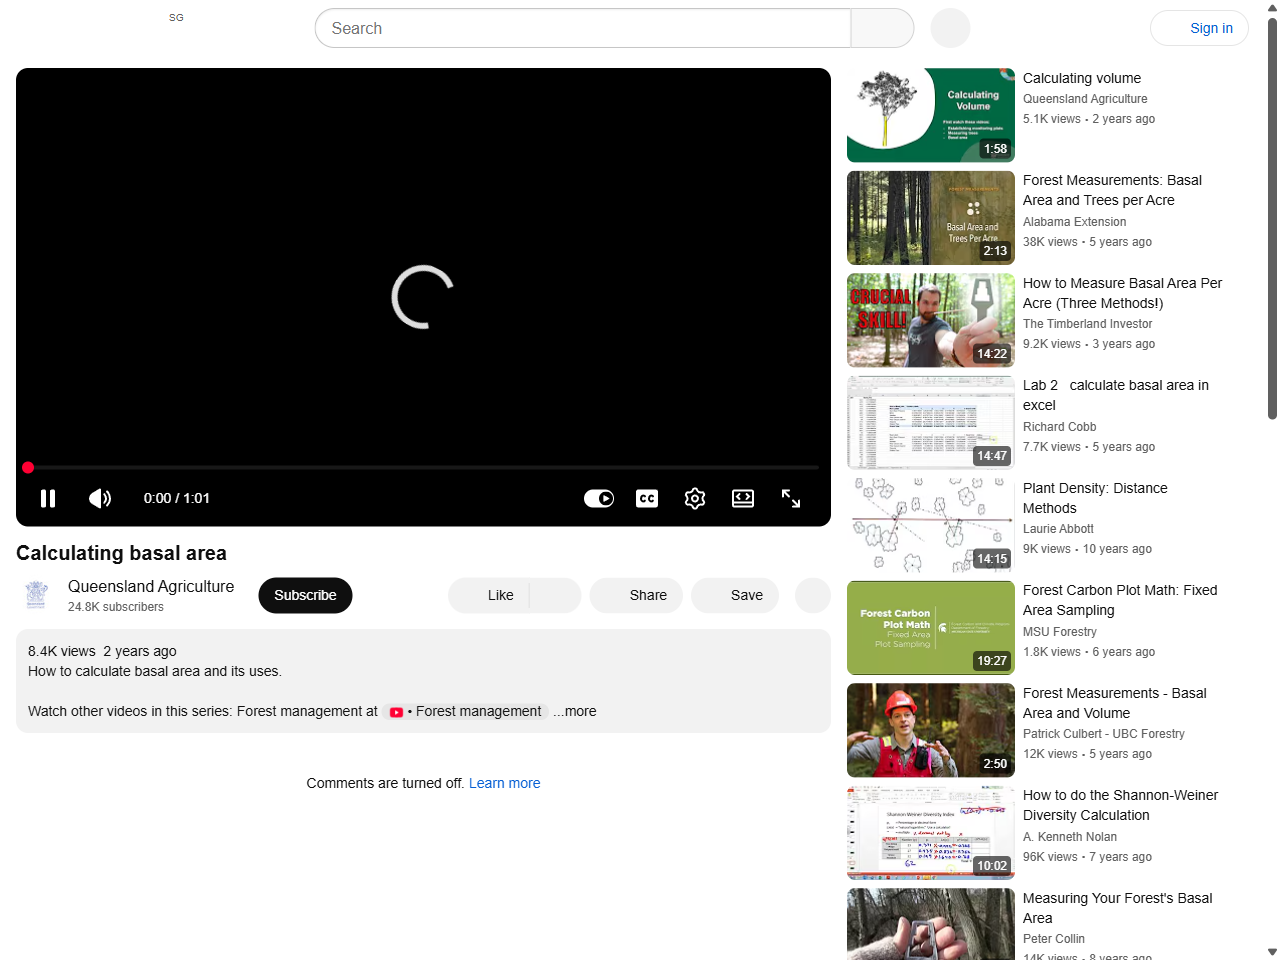1280x960 pixels.
Task: Dislike the video
Action: tap(557, 595)
